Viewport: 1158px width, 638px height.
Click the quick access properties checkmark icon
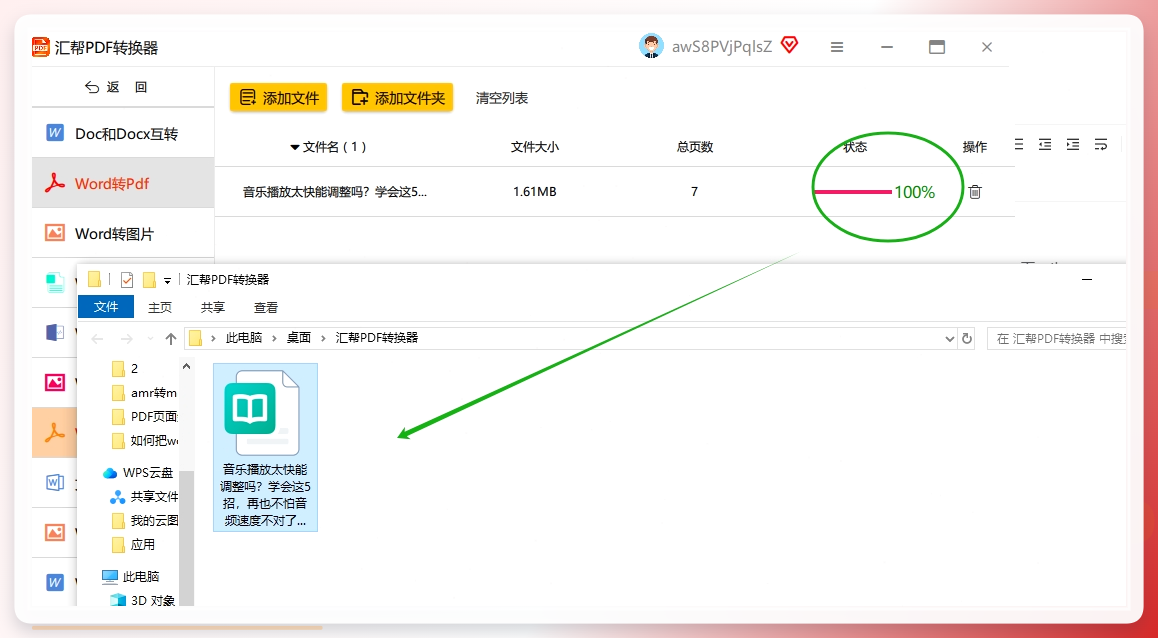(126, 280)
